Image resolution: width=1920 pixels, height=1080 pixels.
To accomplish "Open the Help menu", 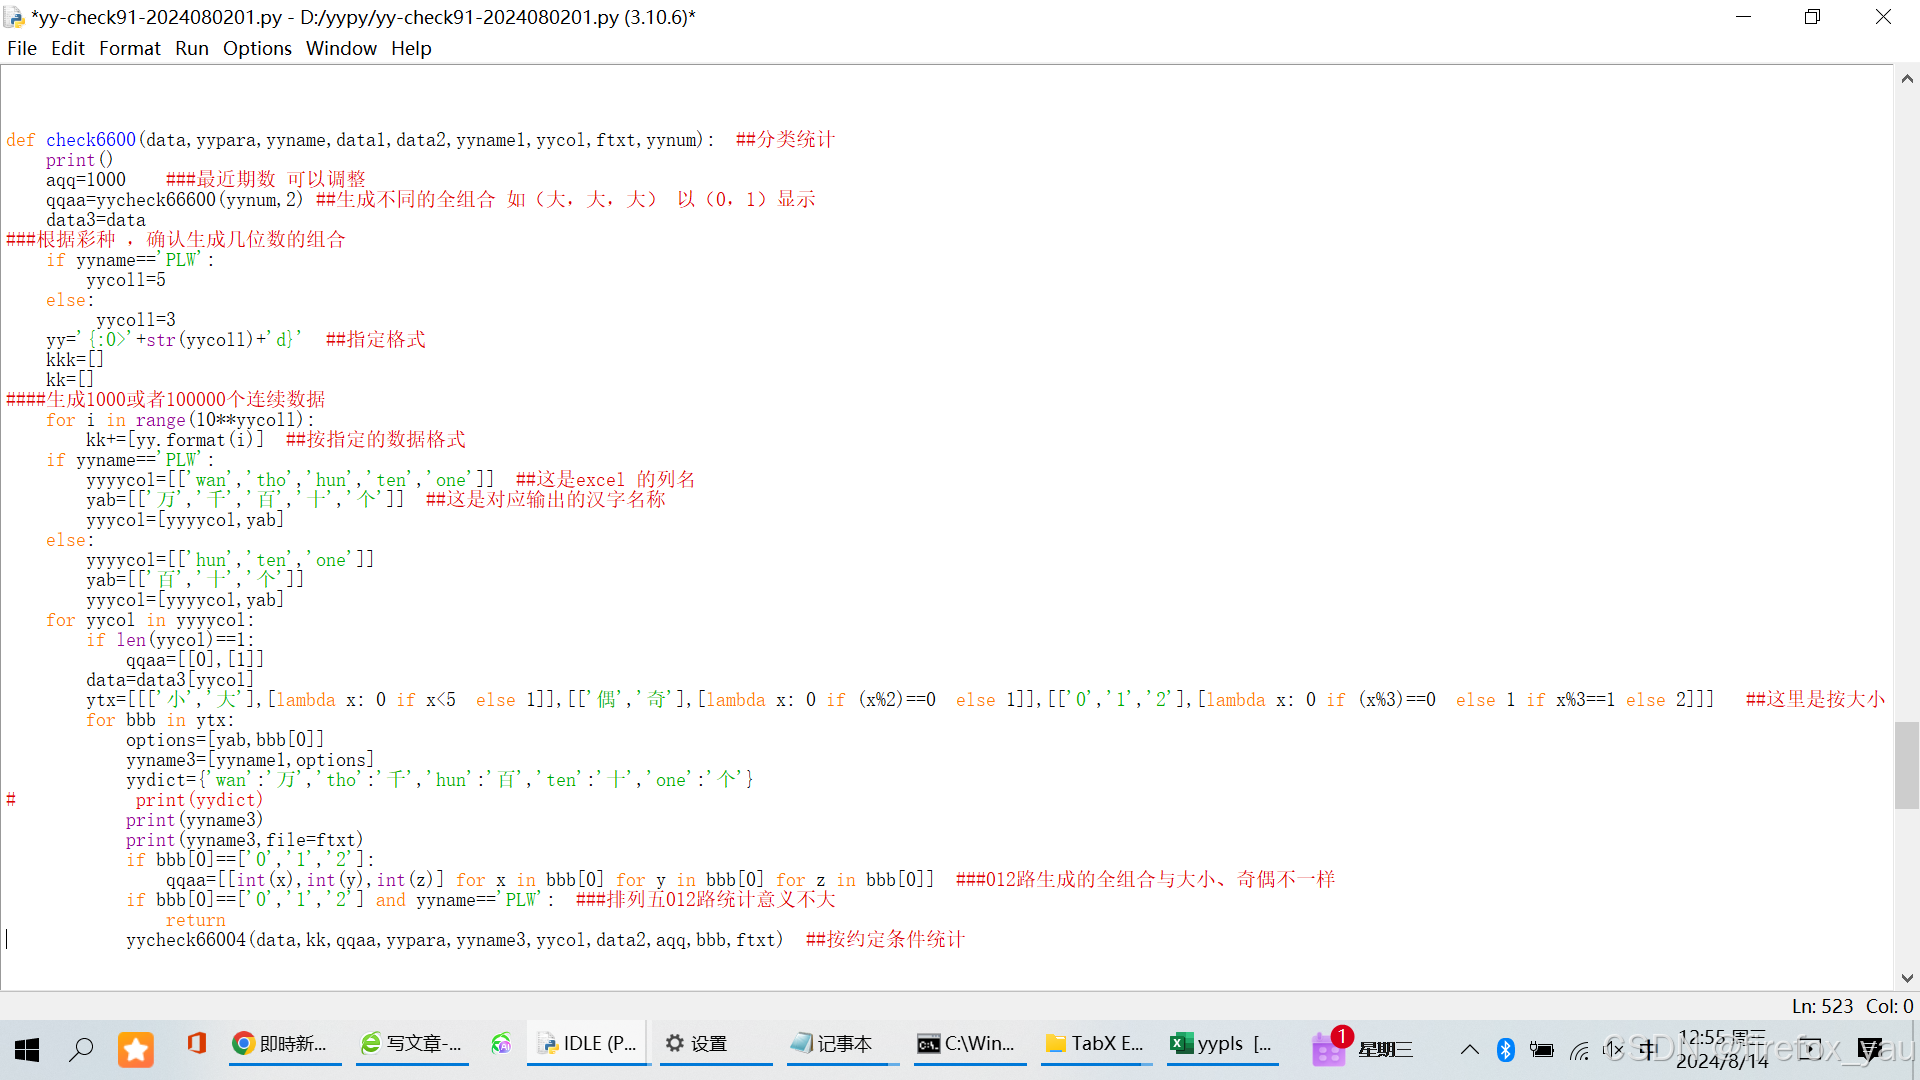I will click(x=411, y=48).
